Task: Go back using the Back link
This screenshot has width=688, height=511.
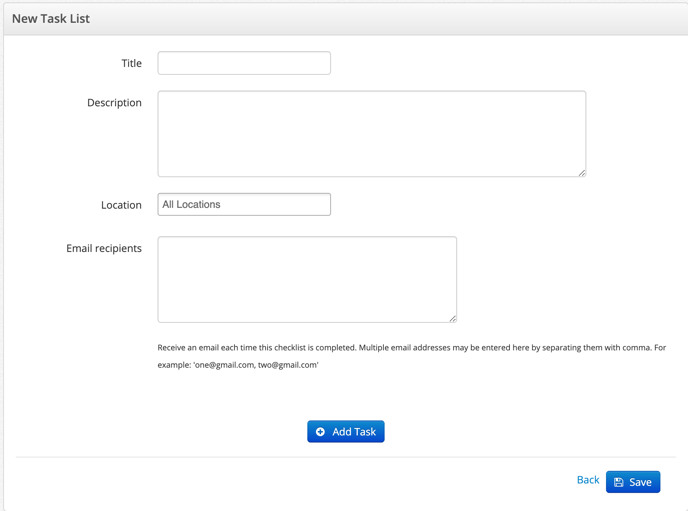Action: pos(588,480)
